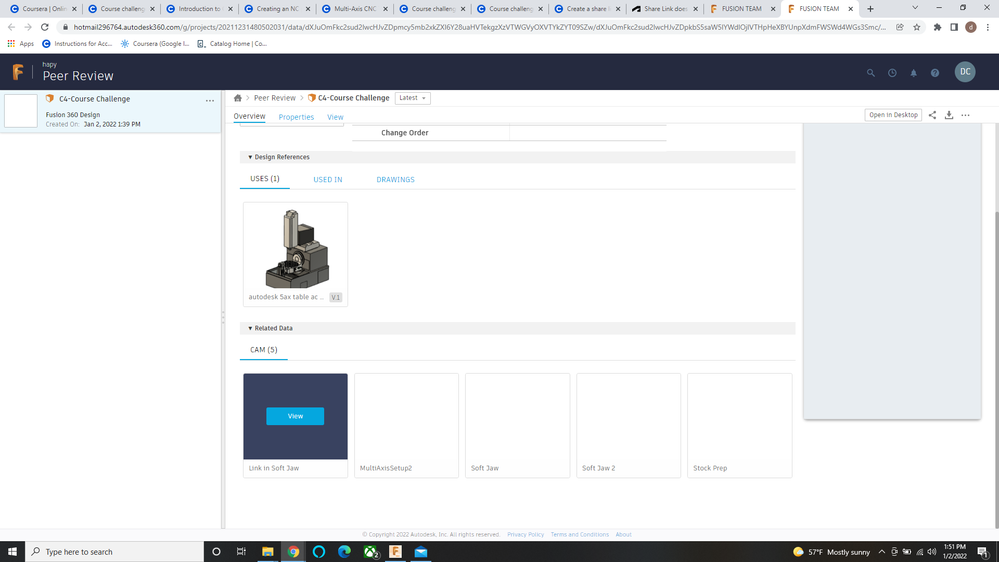
Task: Switch to the View tab
Action: tap(335, 117)
